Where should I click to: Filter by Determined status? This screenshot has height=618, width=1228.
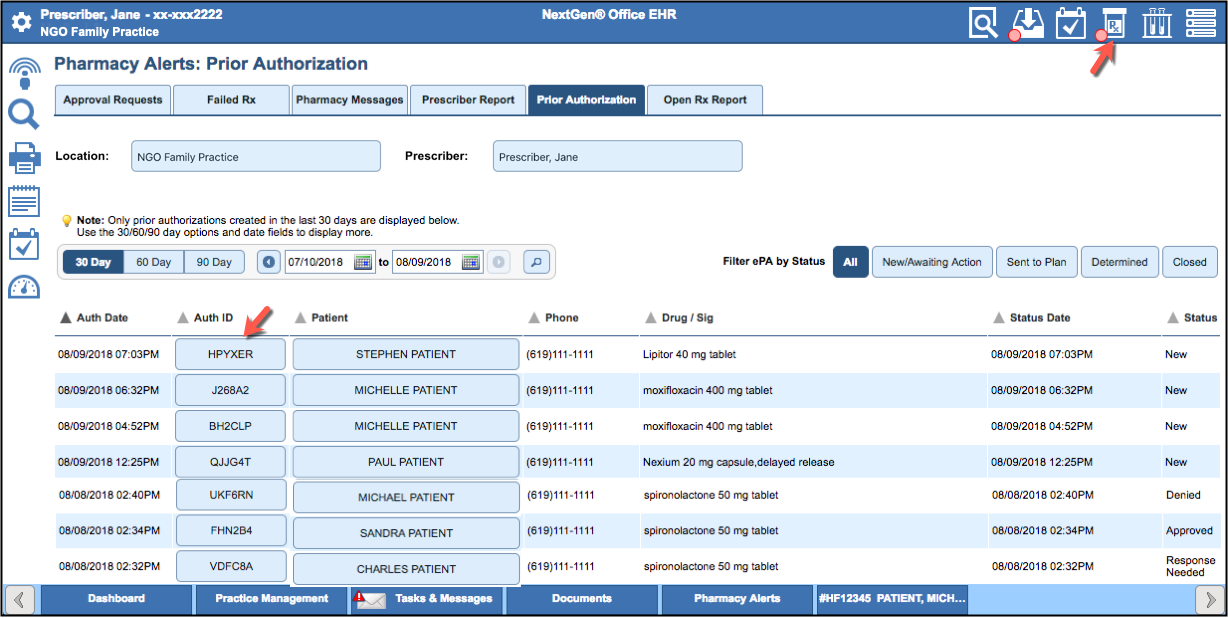(1119, 262)
